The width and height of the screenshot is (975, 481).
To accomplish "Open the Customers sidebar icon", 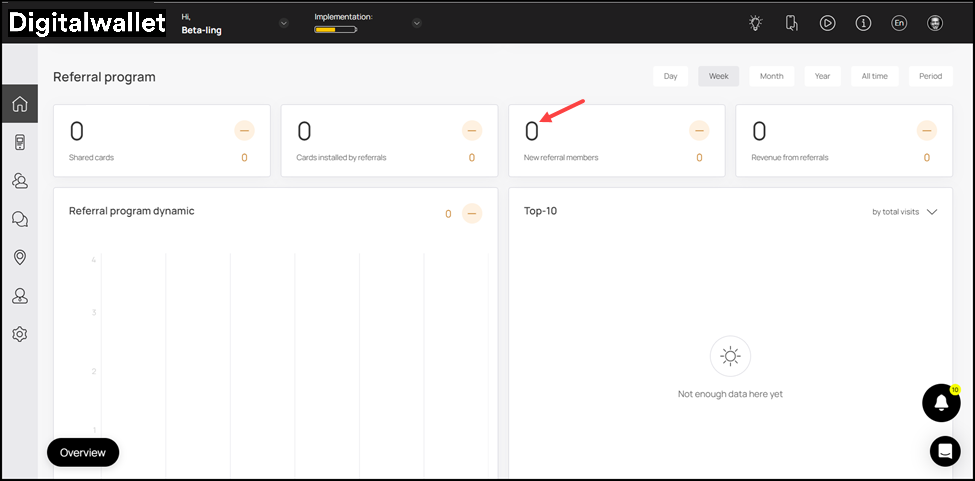I will coord(19,181).
